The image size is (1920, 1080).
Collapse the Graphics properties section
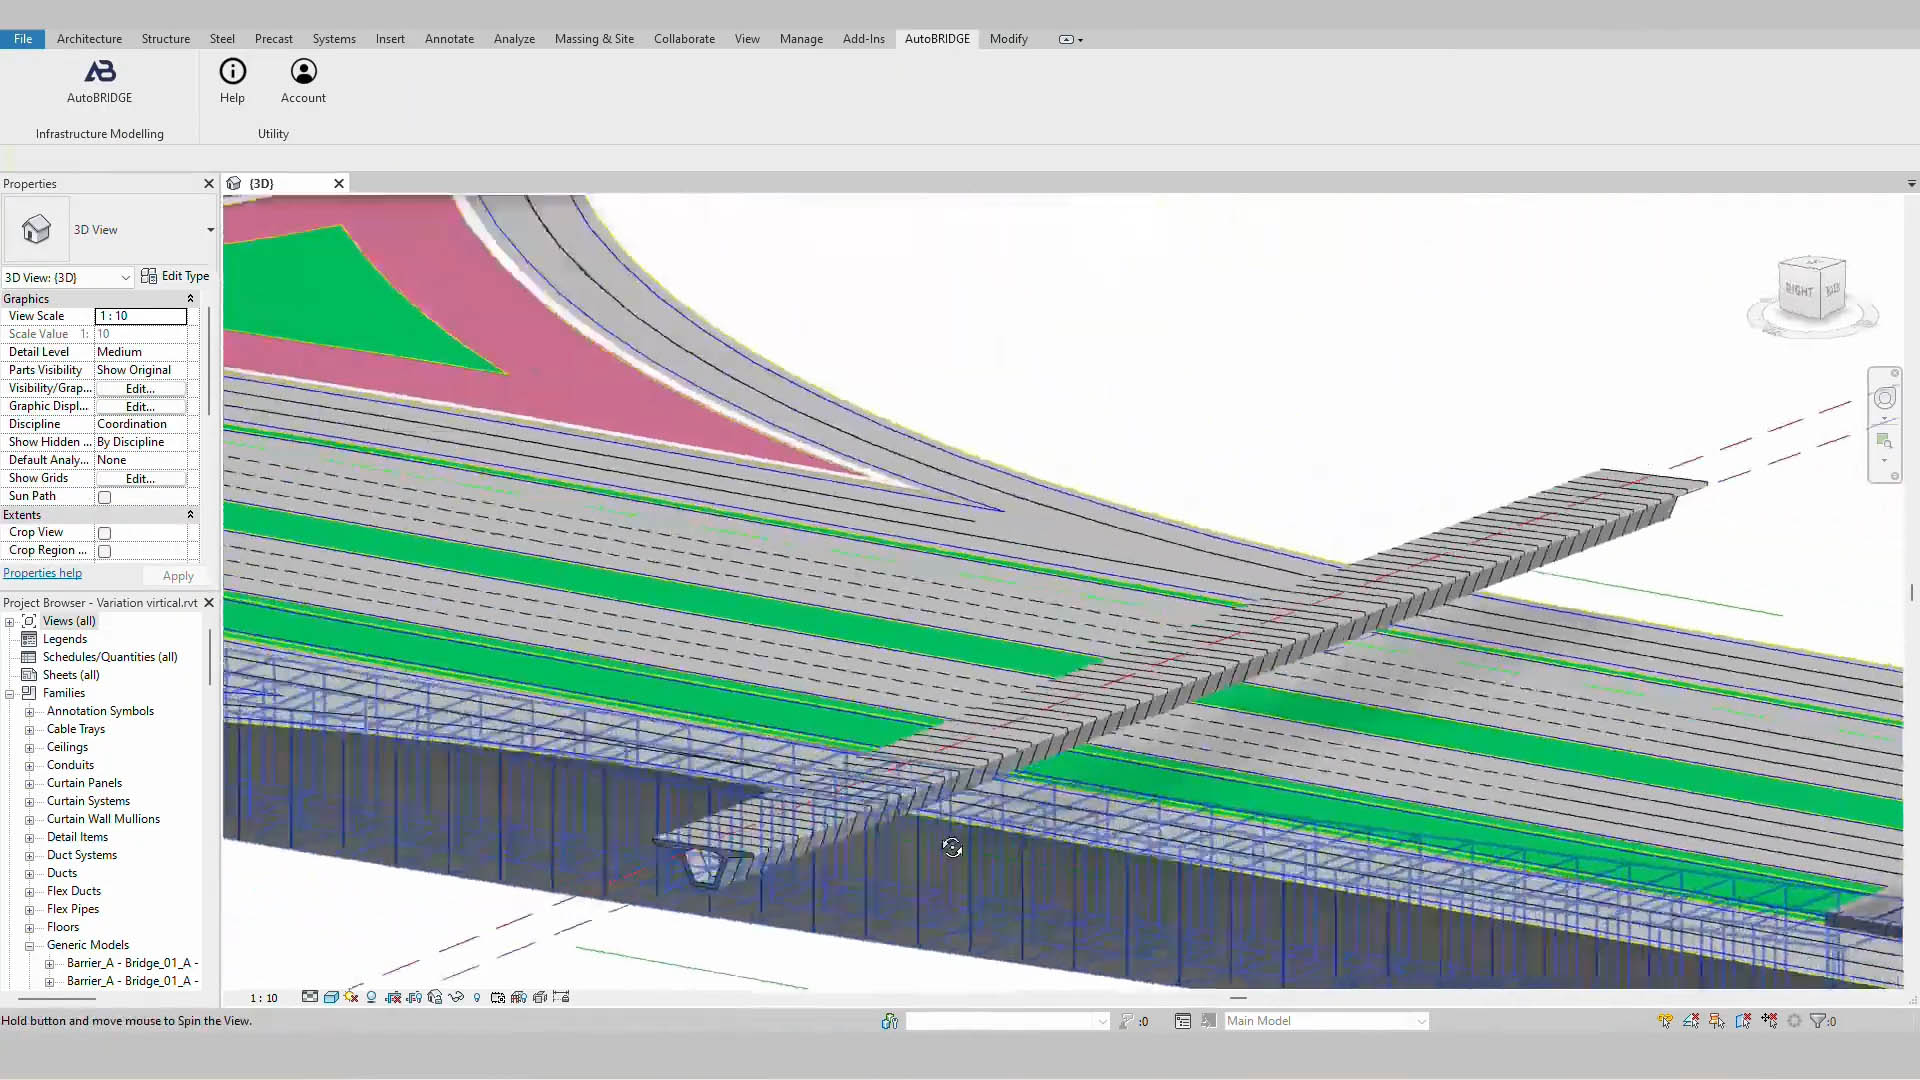pyautogui.click(x=190, y=298)
